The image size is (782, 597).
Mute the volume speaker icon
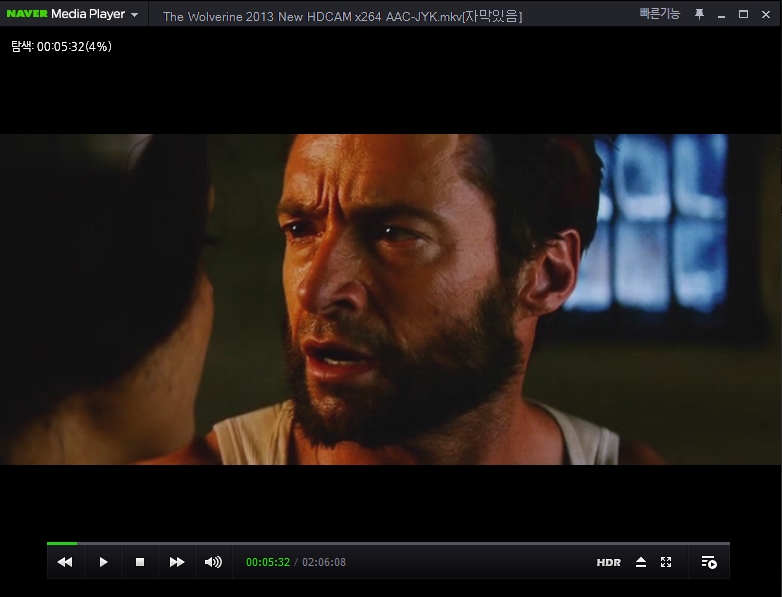pyautogui.click(x=213, y=562)
